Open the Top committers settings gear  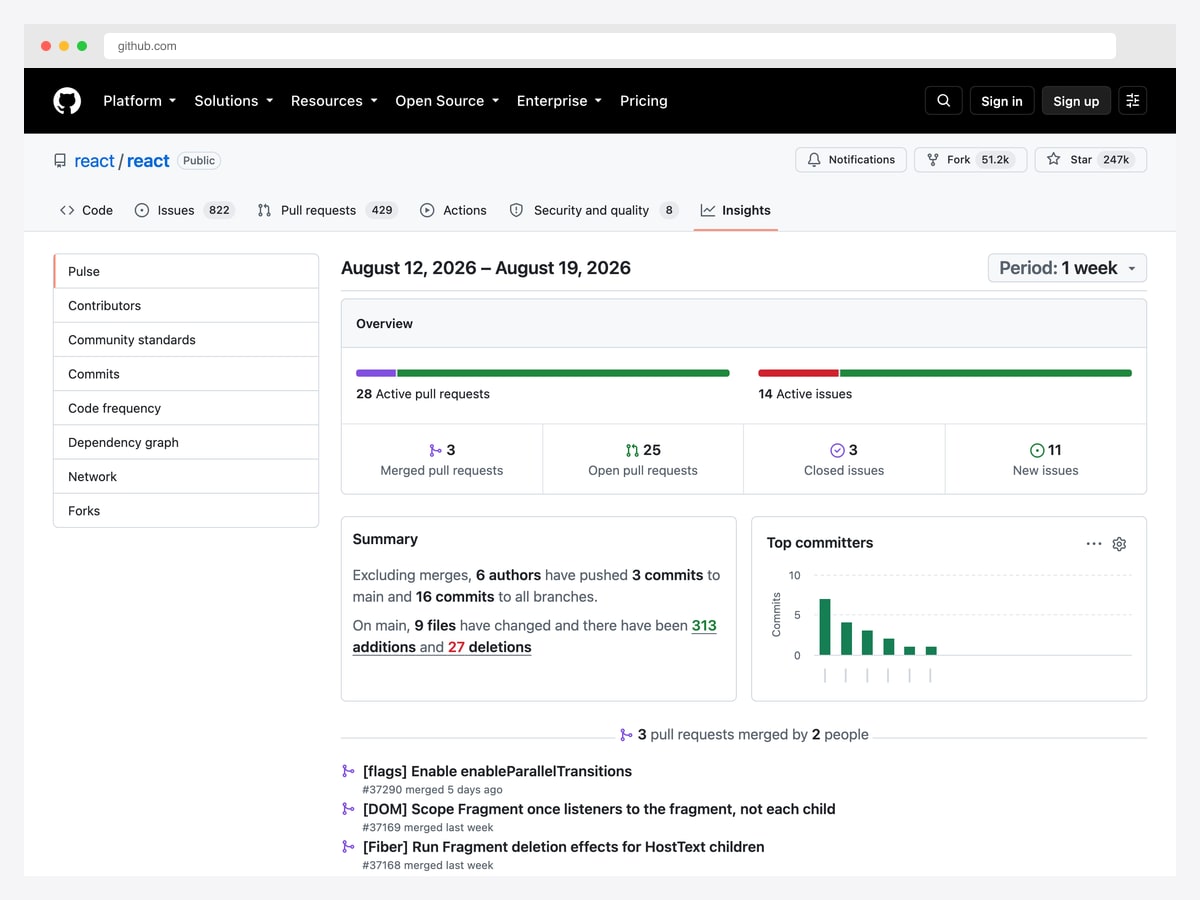[1120, 544]
